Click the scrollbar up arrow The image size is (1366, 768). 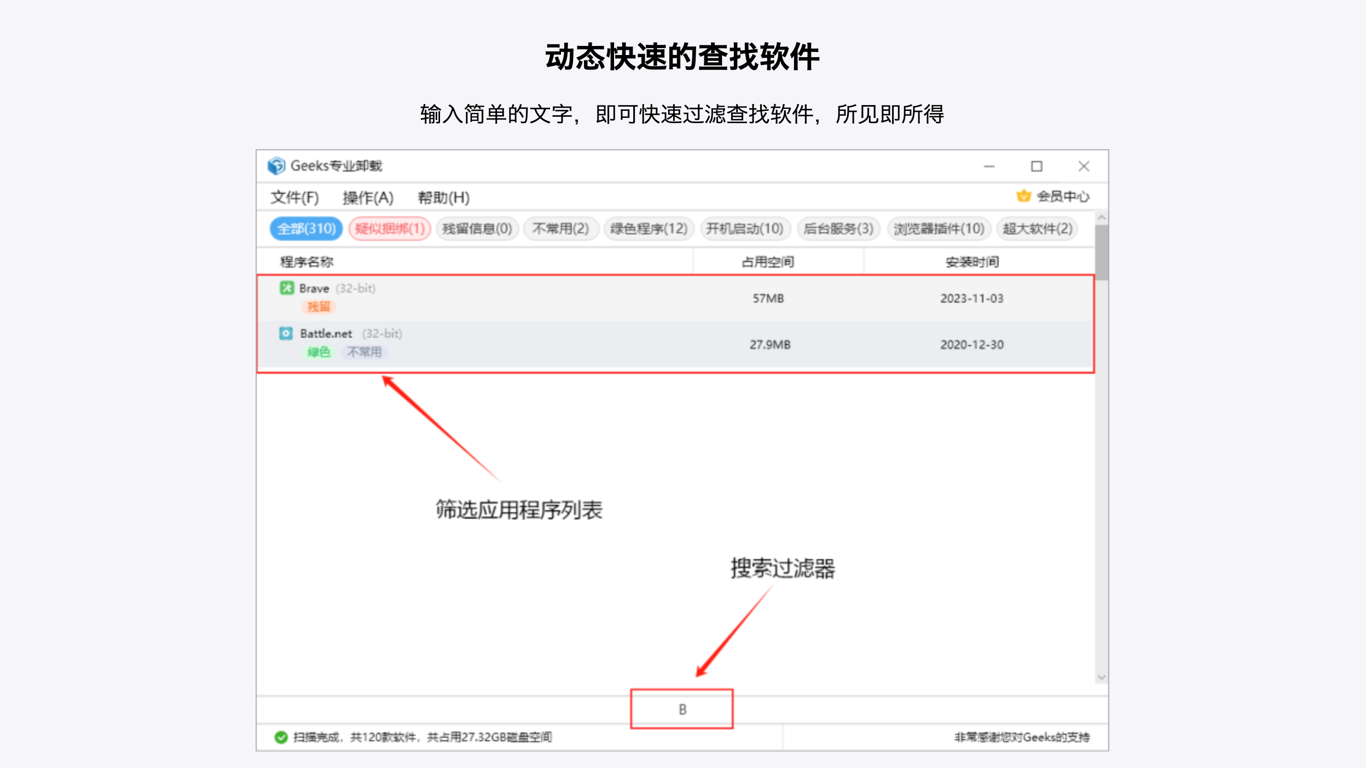click(x=1101, y=218)
